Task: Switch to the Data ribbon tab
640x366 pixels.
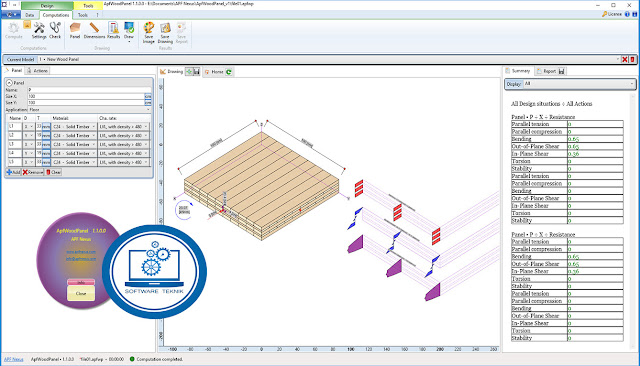Action: (x=29, y=15)
